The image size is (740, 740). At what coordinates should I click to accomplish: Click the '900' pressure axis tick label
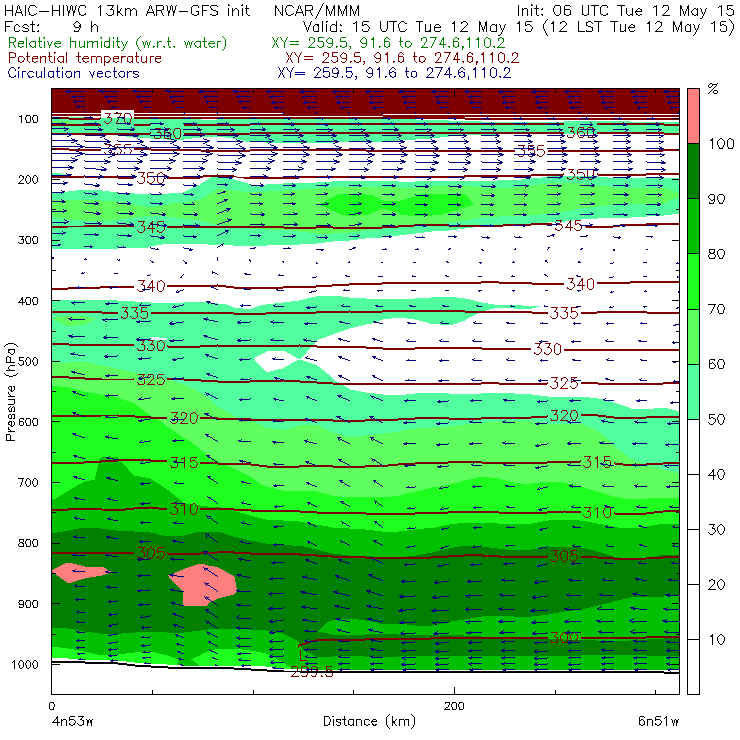point(28,604)
